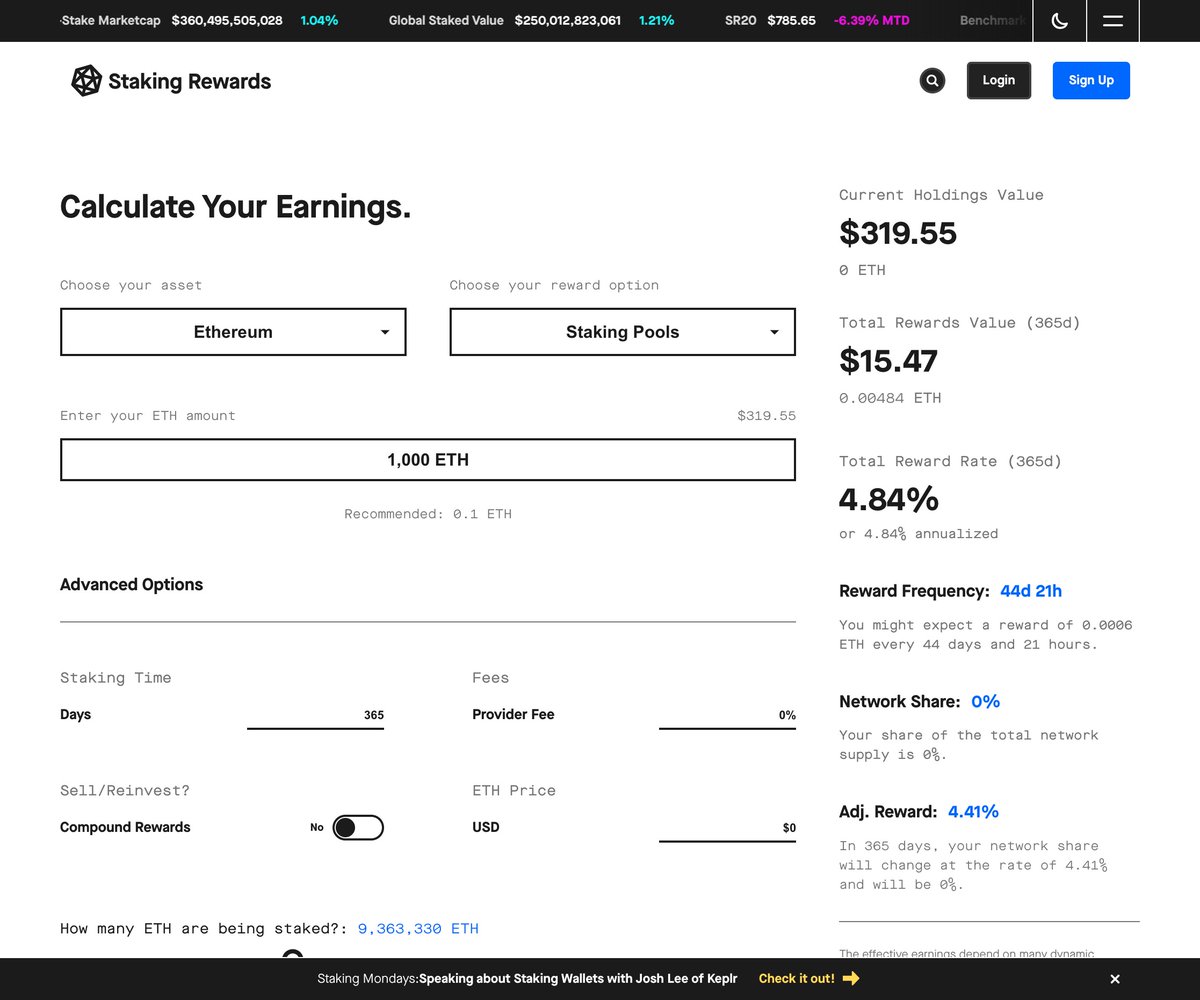Click the 1.04% marketcap change ticker

[x=319, y=21]
